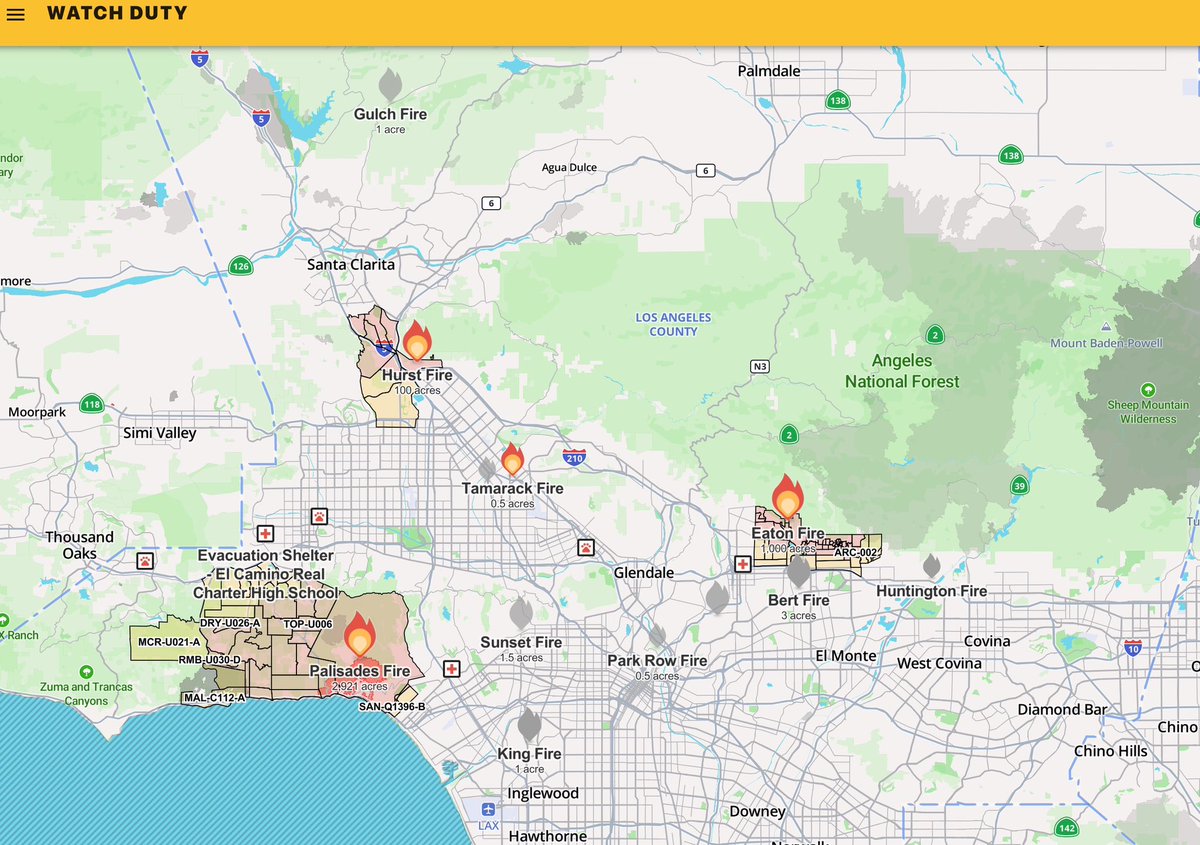This screenshot has height=845, width=1200.
Task: Click the red cross shelter icon near Eaton Fire
Action: click(x=742, y=564)
